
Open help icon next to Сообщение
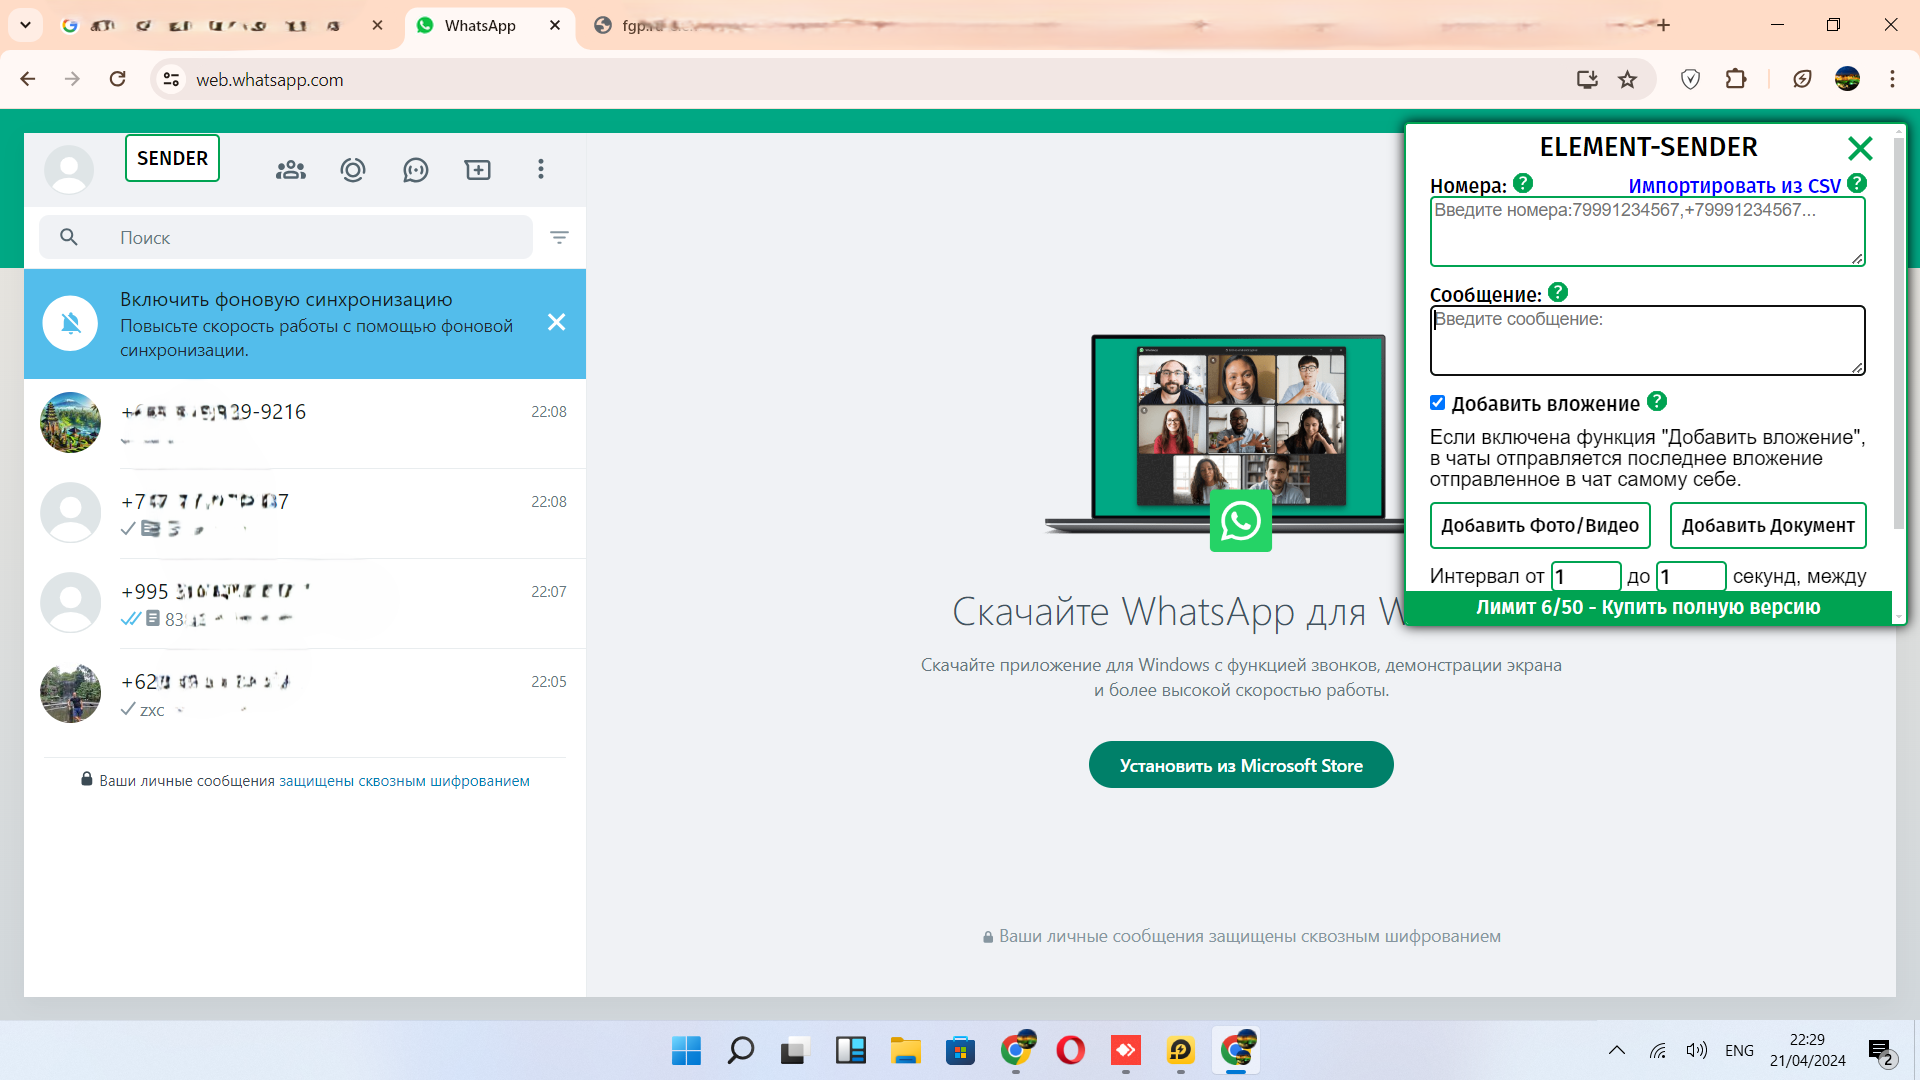coord(1558,292)
